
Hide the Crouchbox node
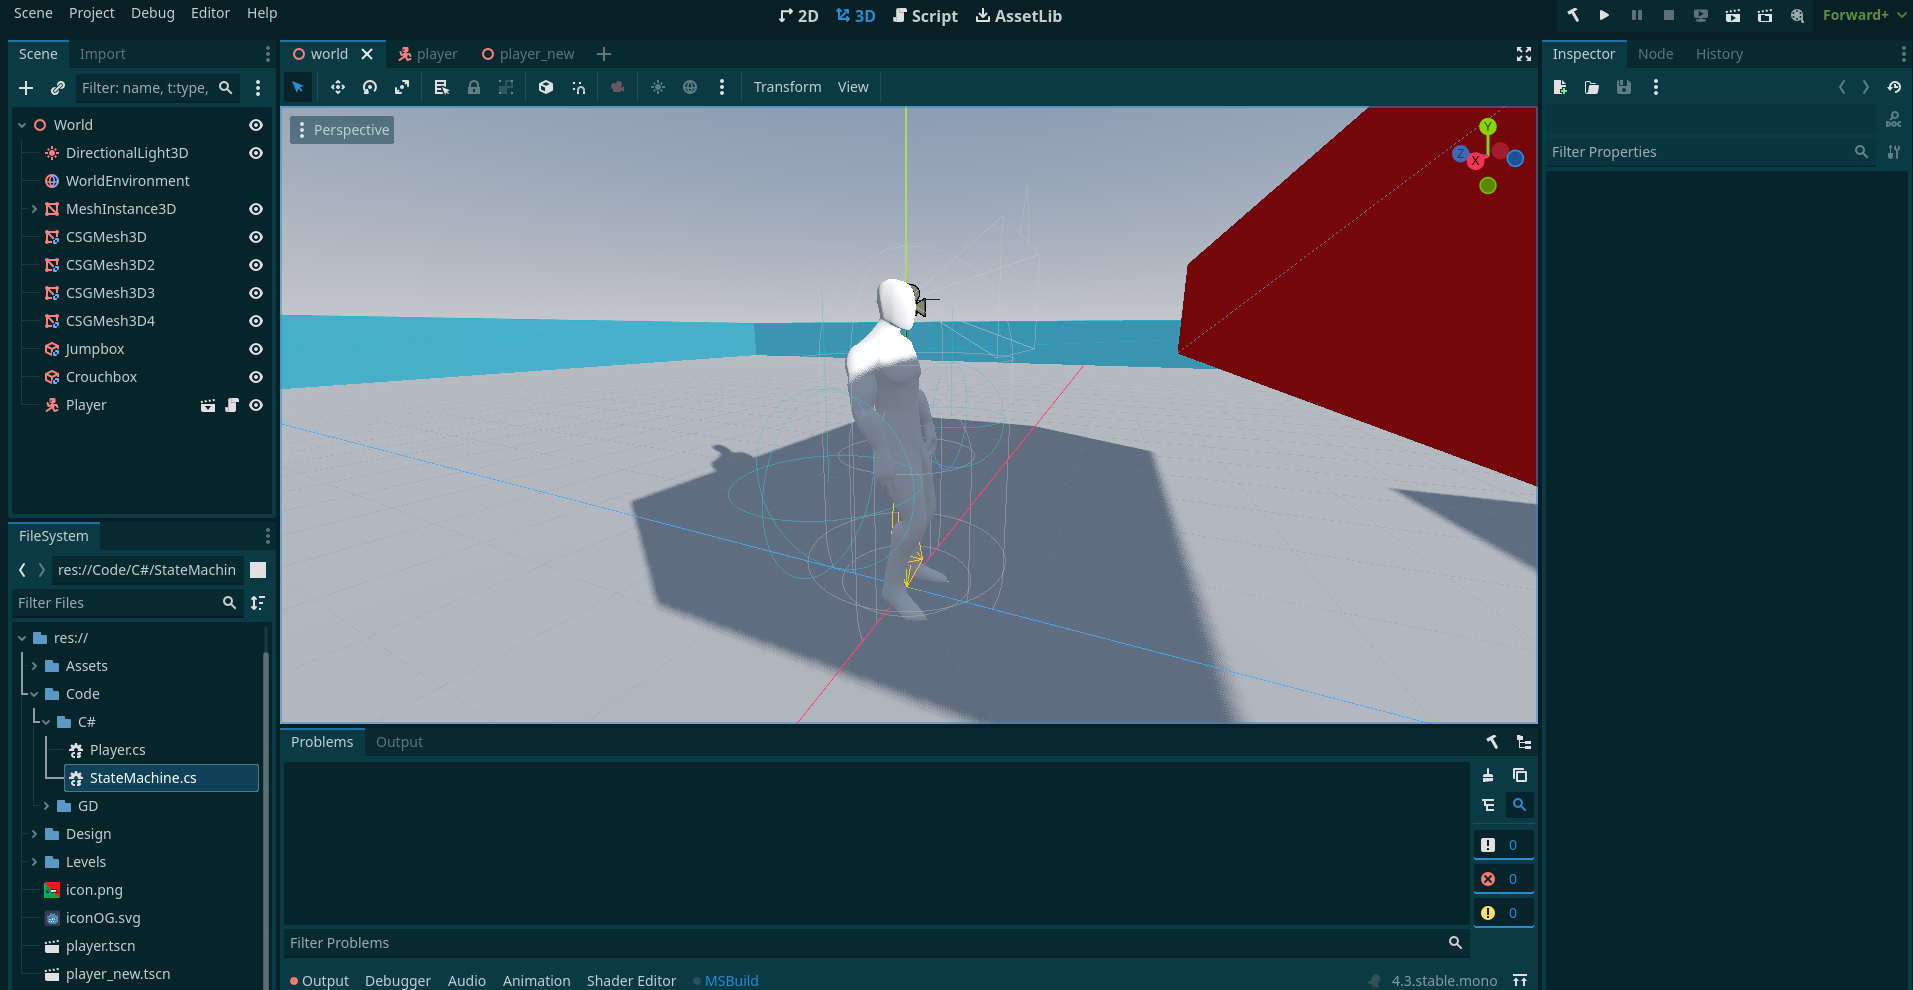[x=255, y=377]
